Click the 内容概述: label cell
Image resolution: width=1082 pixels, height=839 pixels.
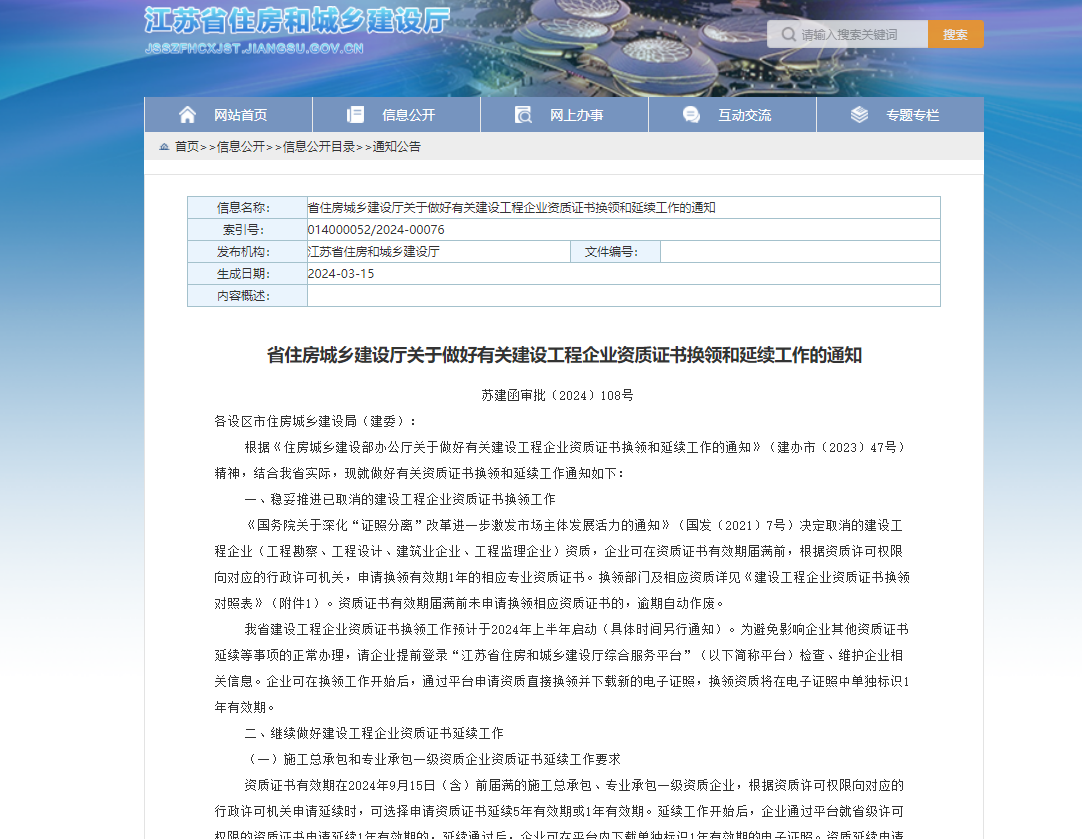[247, 296]
